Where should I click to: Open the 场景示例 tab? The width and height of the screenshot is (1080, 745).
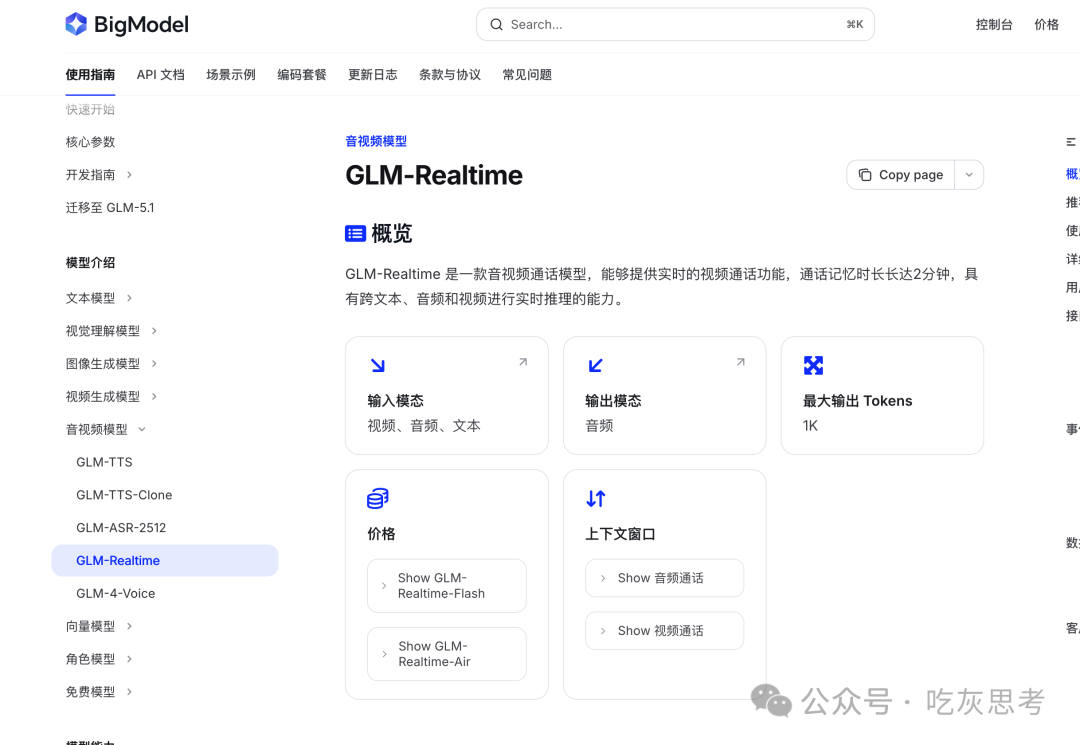(231, 74)
